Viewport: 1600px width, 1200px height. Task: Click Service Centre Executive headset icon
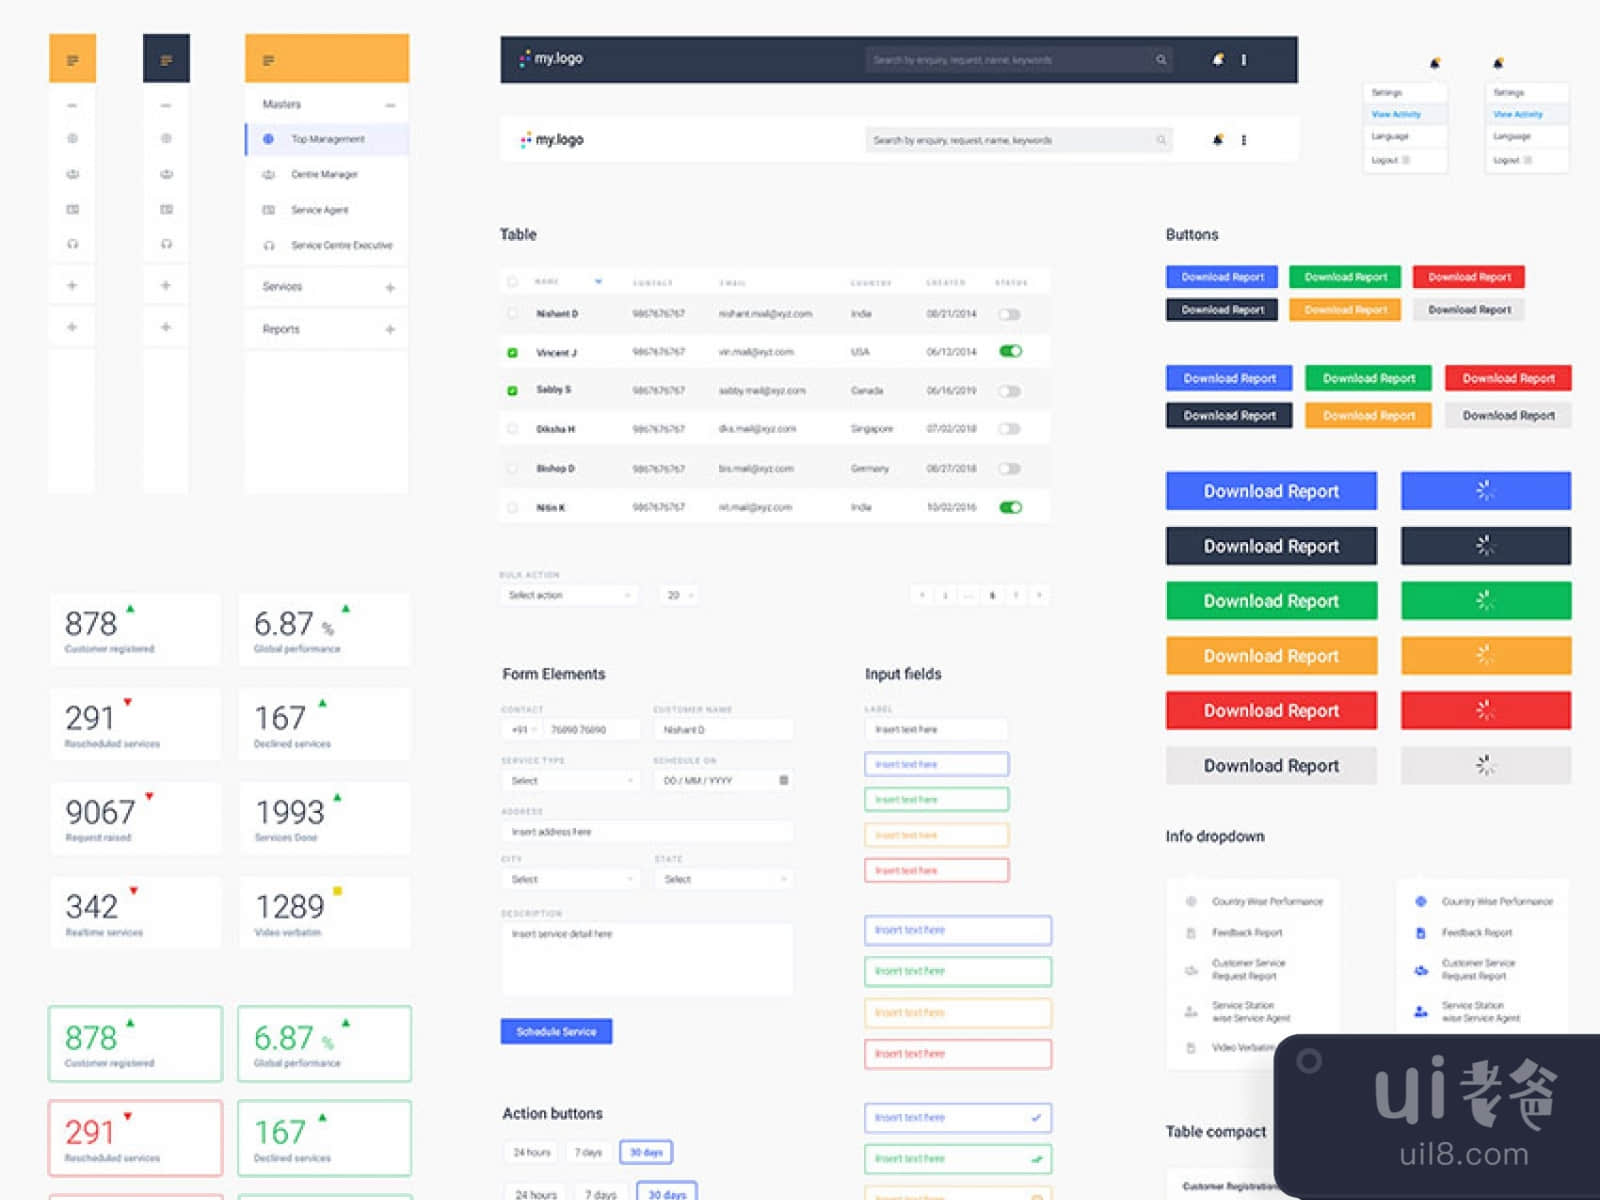(x=268, y=245)
